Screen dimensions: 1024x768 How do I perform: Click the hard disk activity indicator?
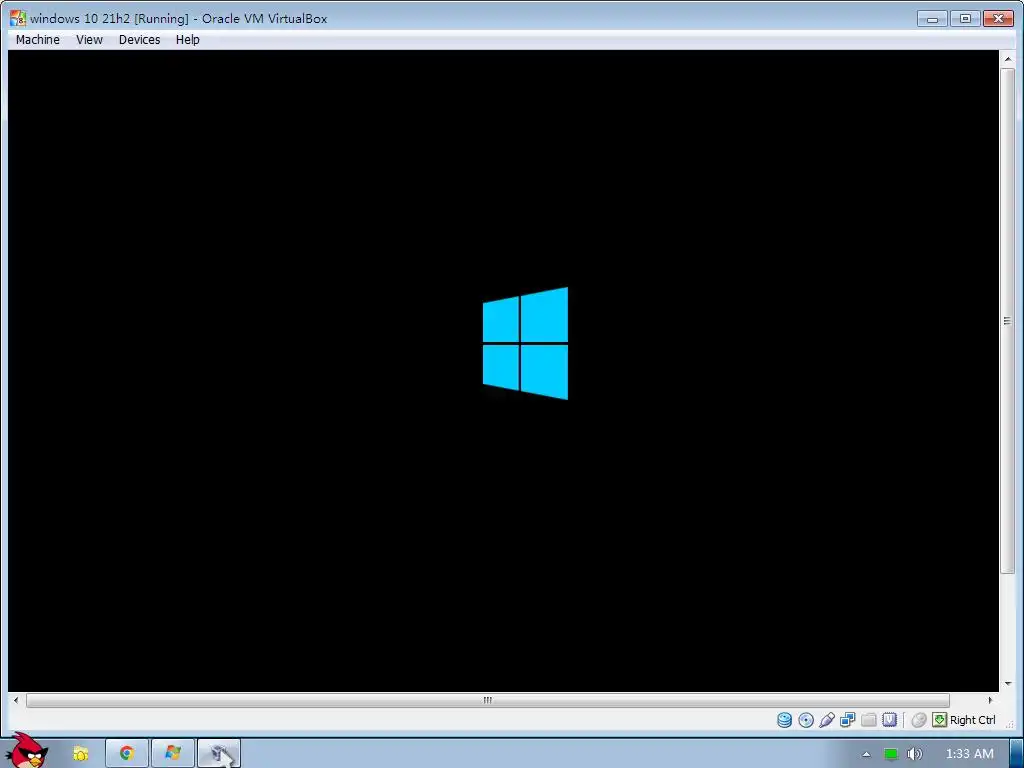784,720
